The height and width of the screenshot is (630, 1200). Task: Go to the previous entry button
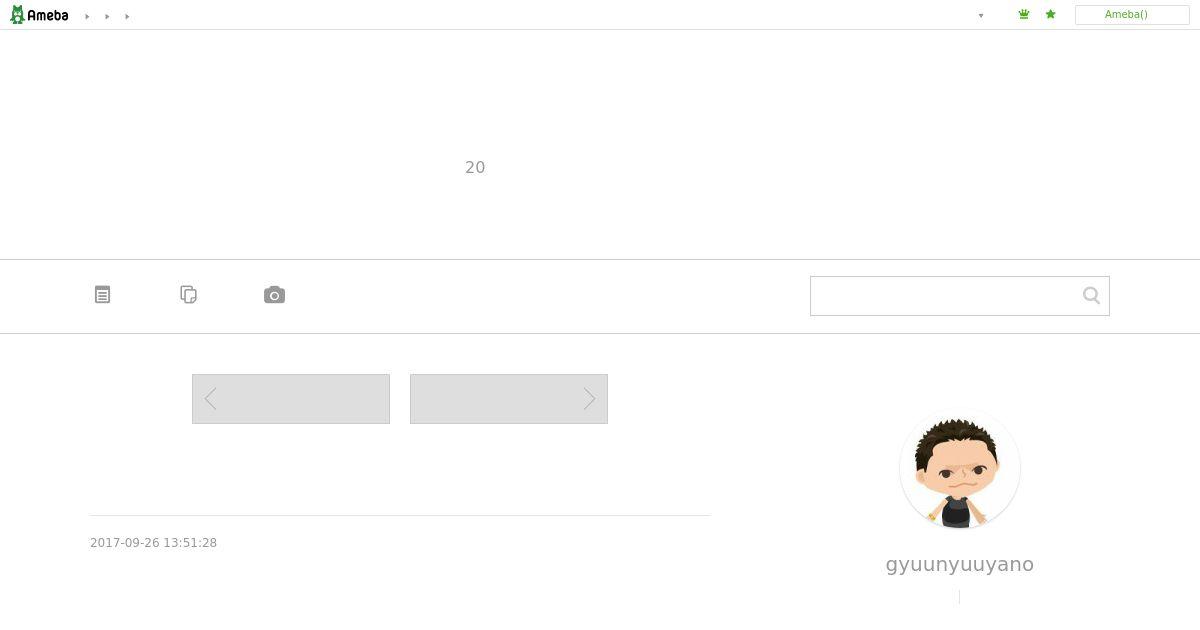pos(291,399)
